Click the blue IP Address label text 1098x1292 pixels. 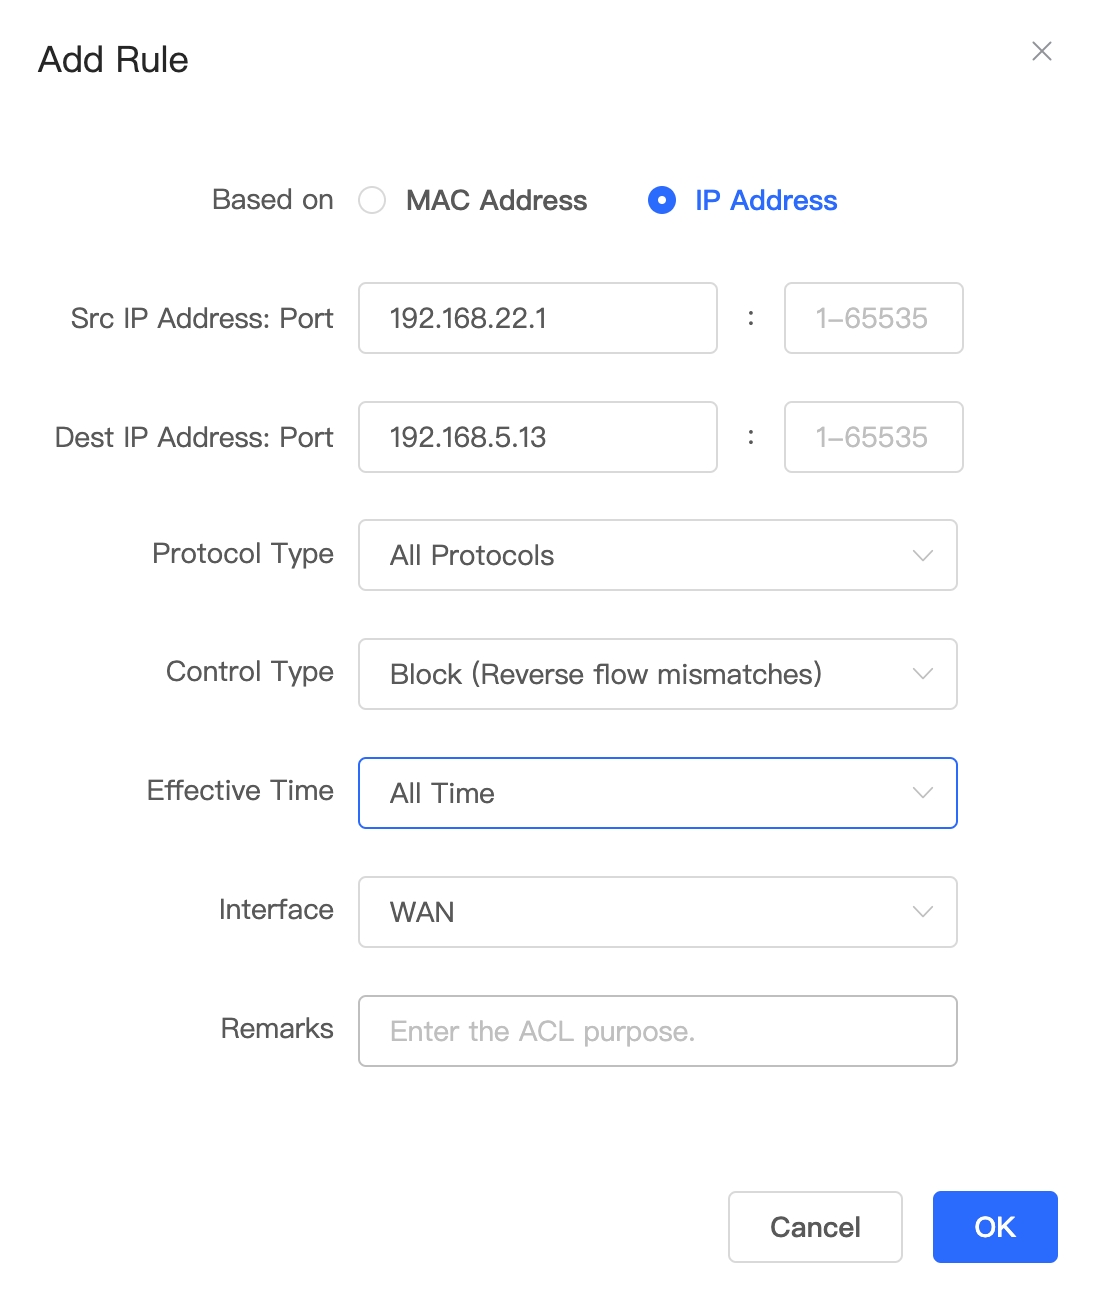[x=766, y=200]
